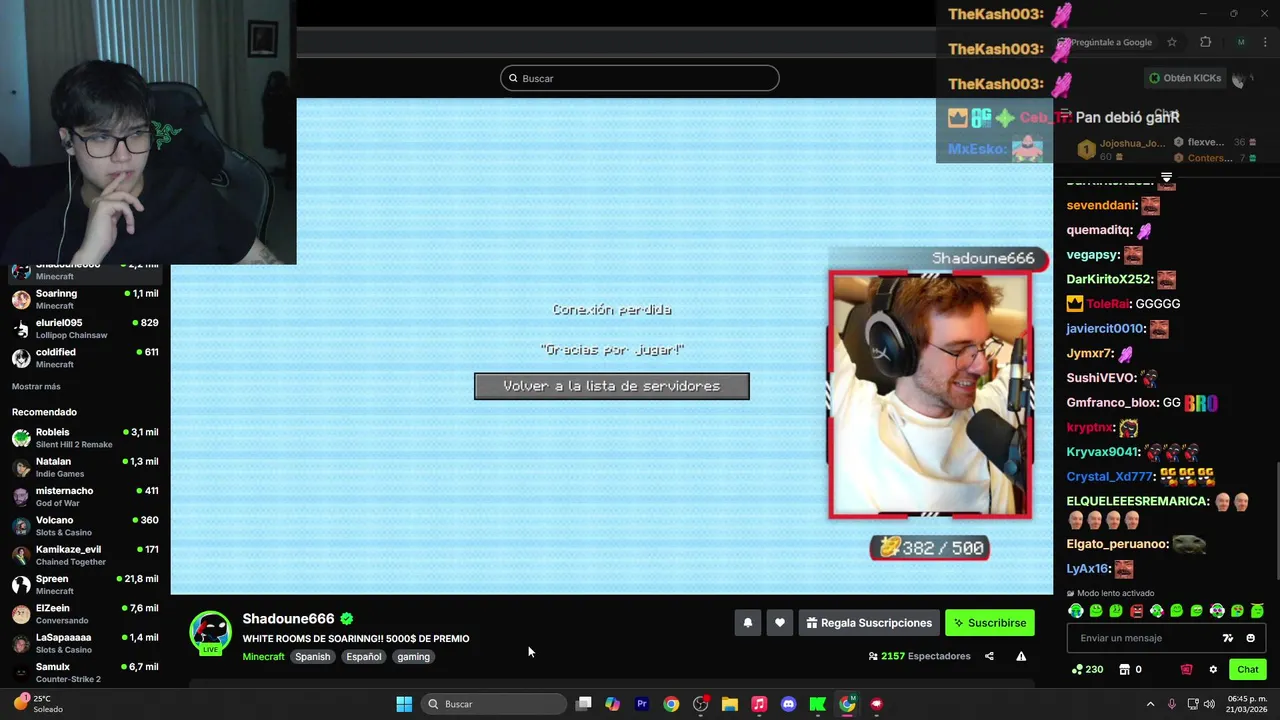Open Discord from the taskbar
This screenshot has height=720, width=1280.
(788, 704)
